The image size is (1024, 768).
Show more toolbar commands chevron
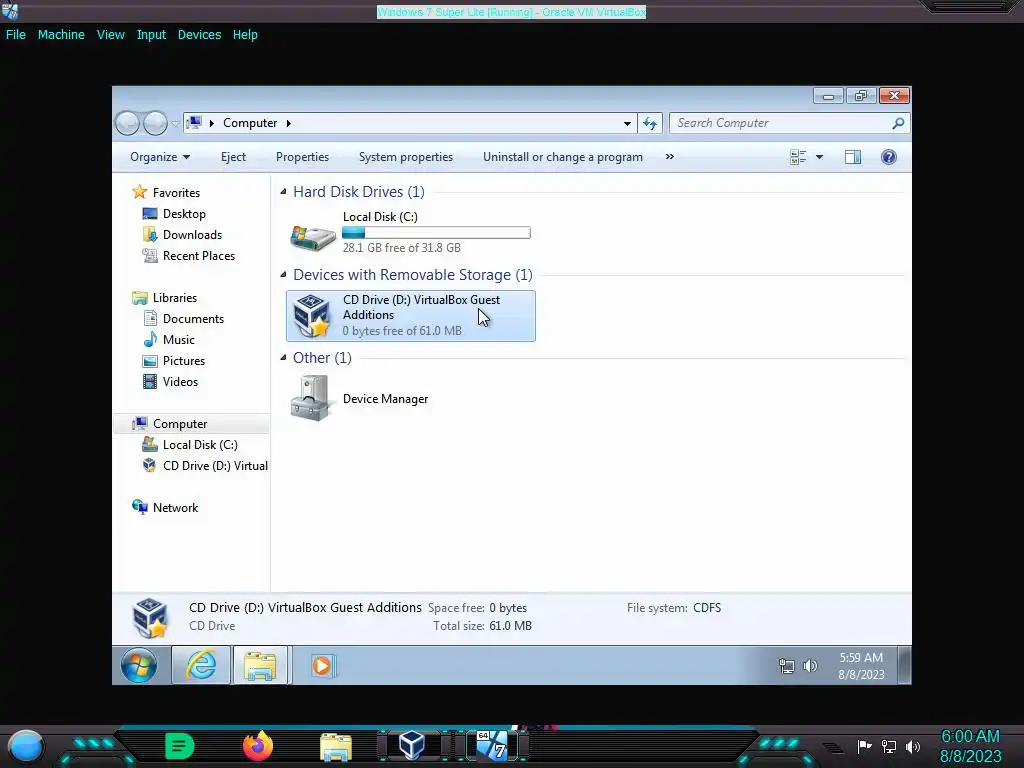click(669, 157)
